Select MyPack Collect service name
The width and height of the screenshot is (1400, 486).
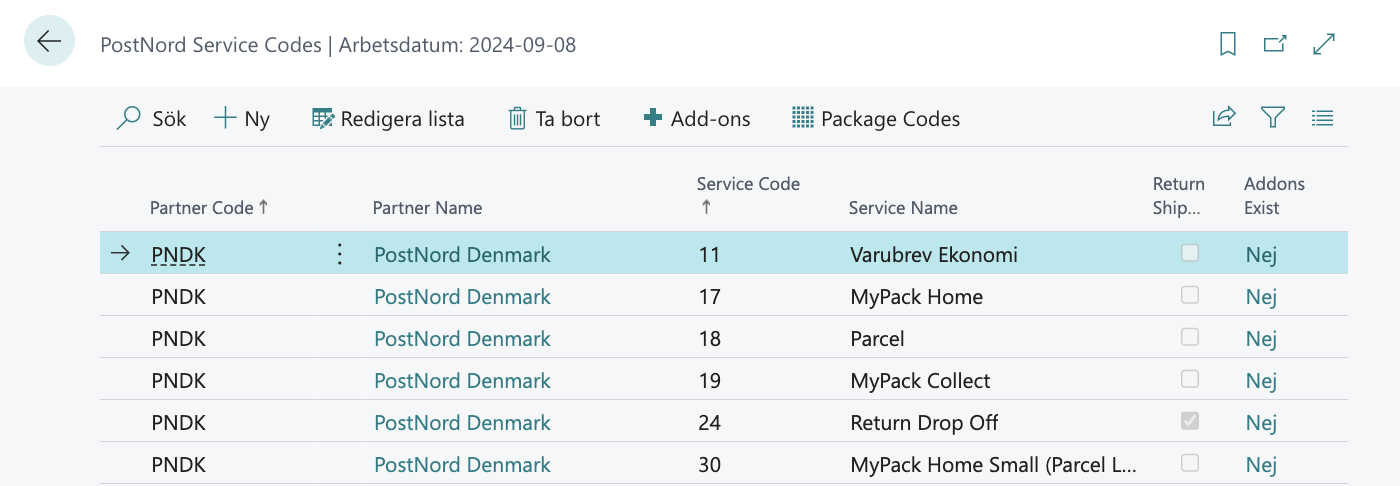(920, 380)
